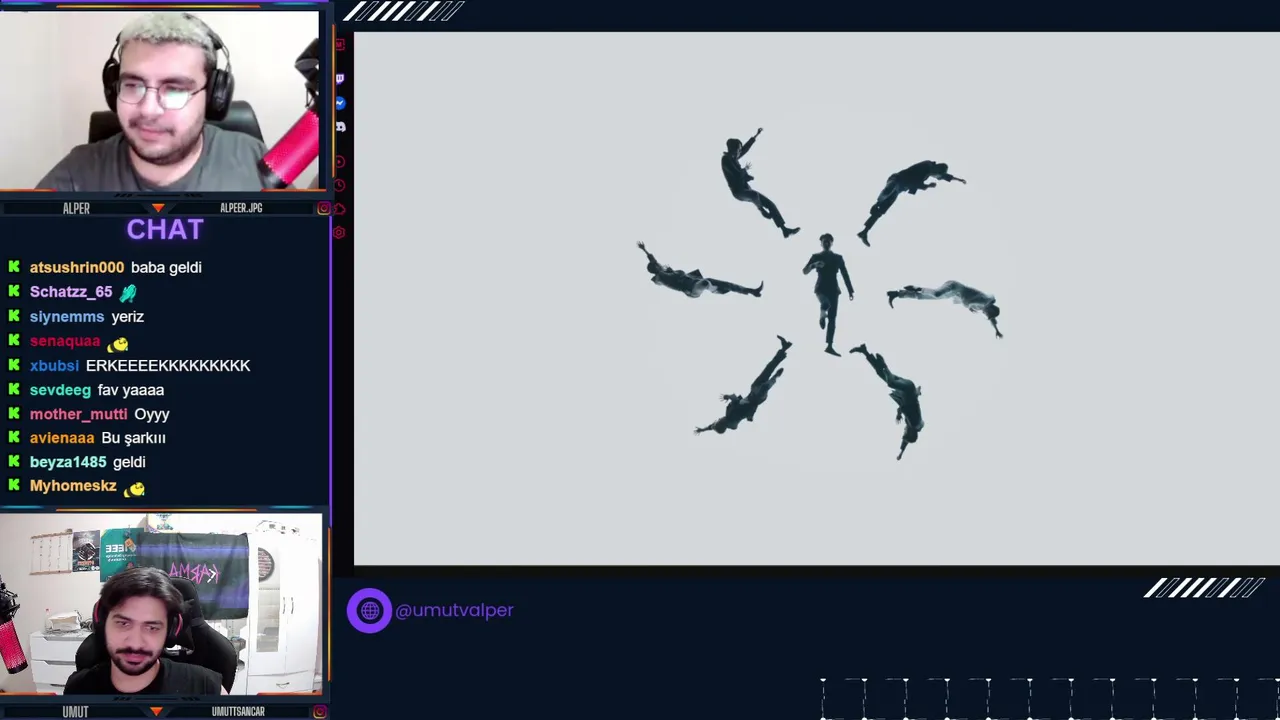Click username atsushrin000 in chat
Screen dimensions: 1280x720
point(77,267)
